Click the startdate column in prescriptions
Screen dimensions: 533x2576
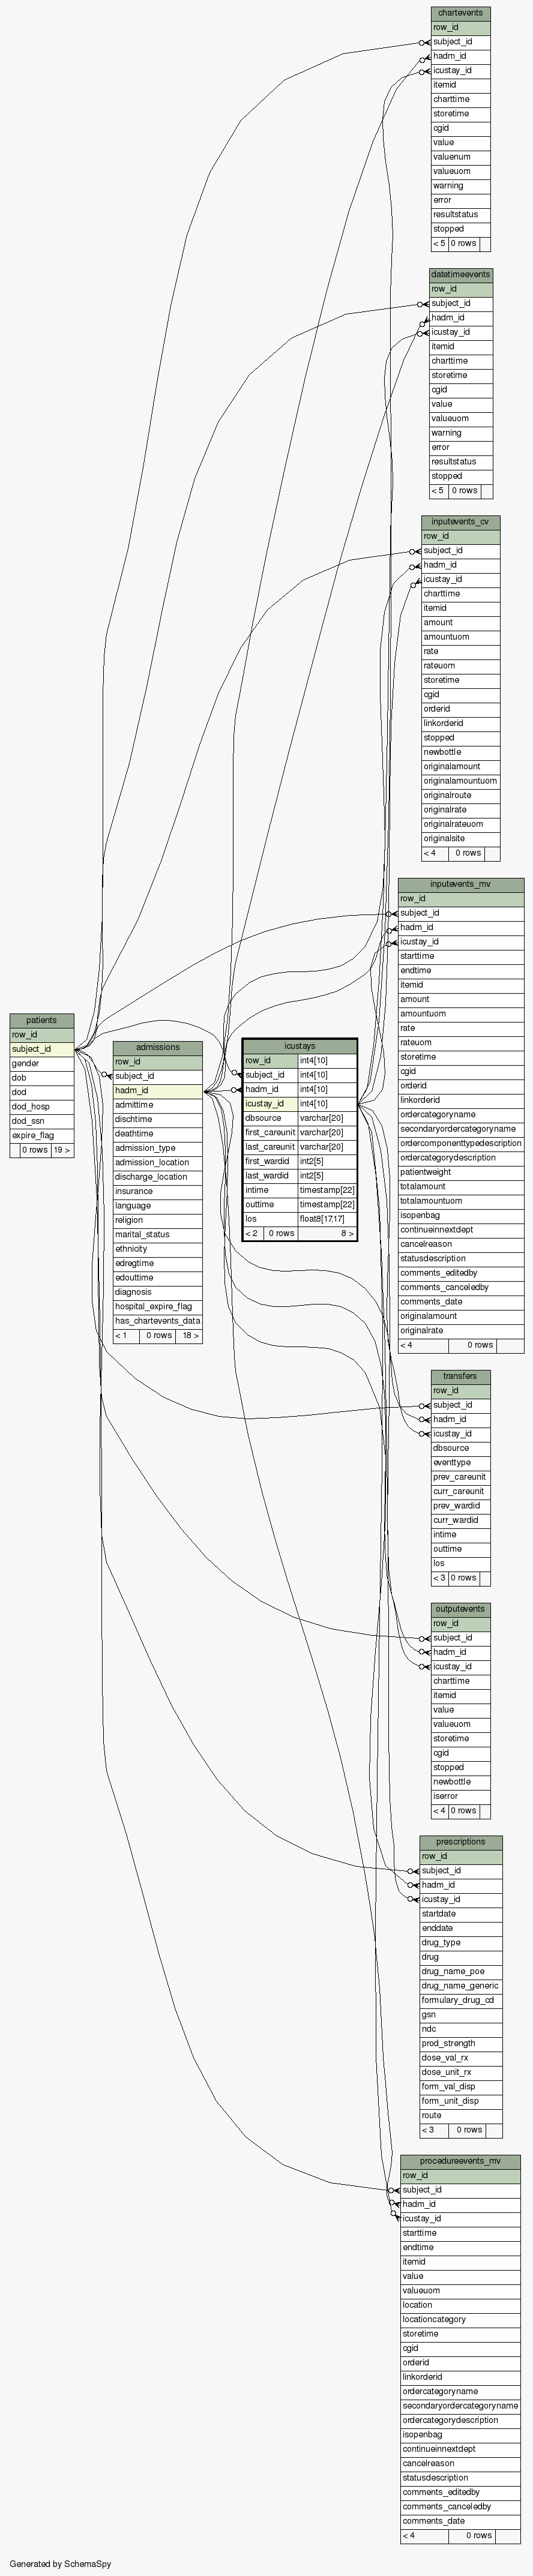(x=460, y=1913)
